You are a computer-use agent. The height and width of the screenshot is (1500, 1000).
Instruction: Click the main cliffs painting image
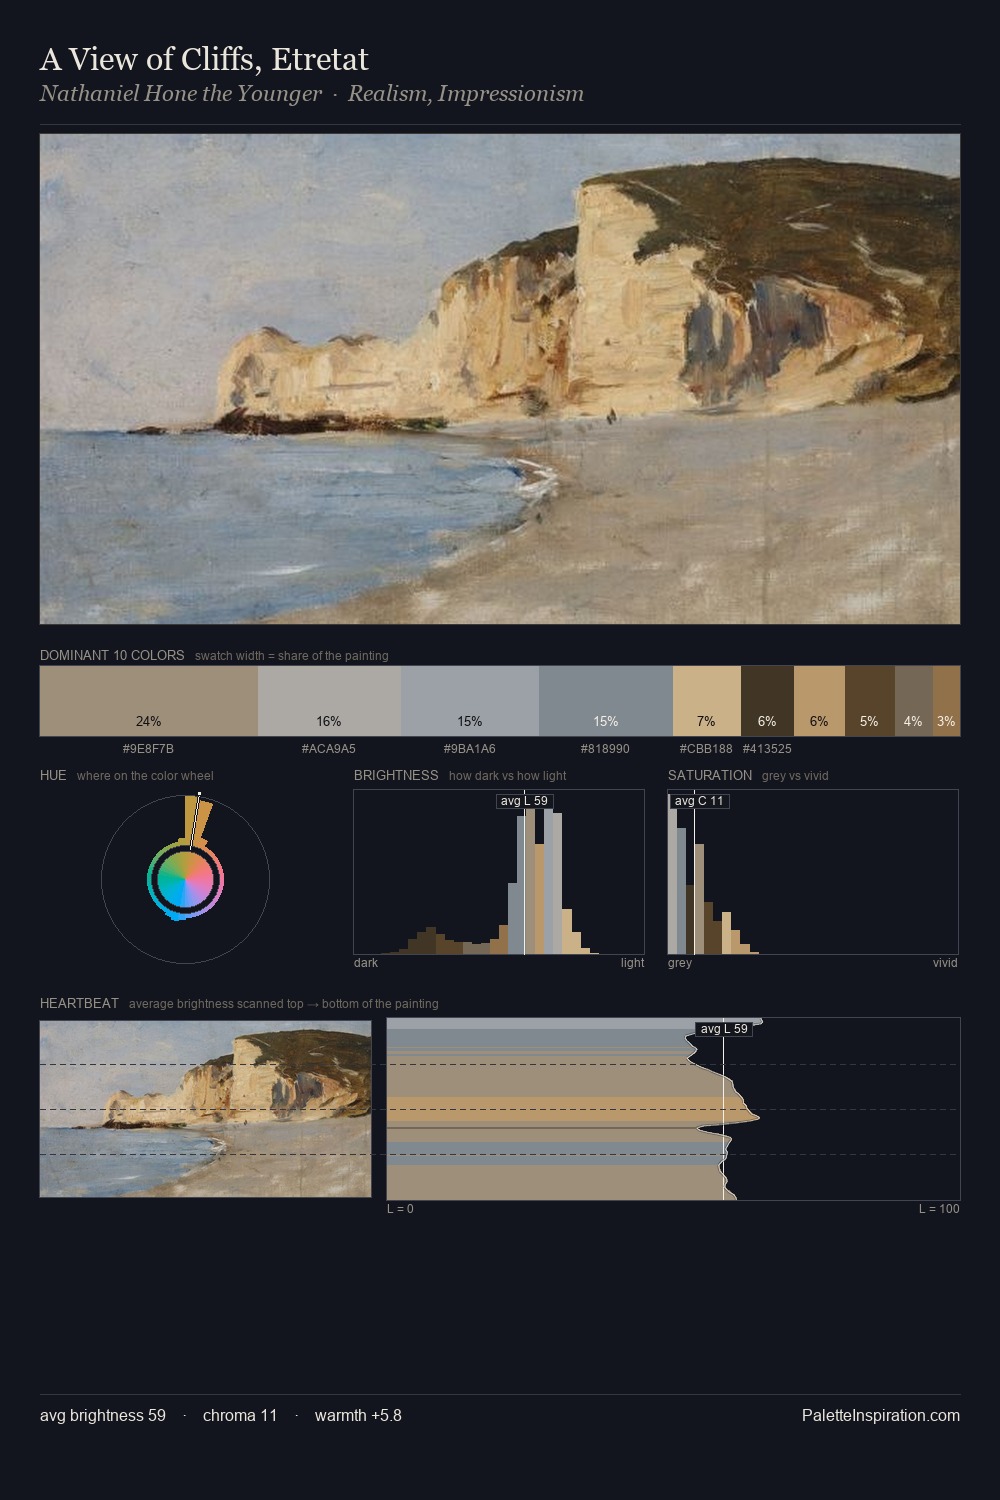pos(500,379)
